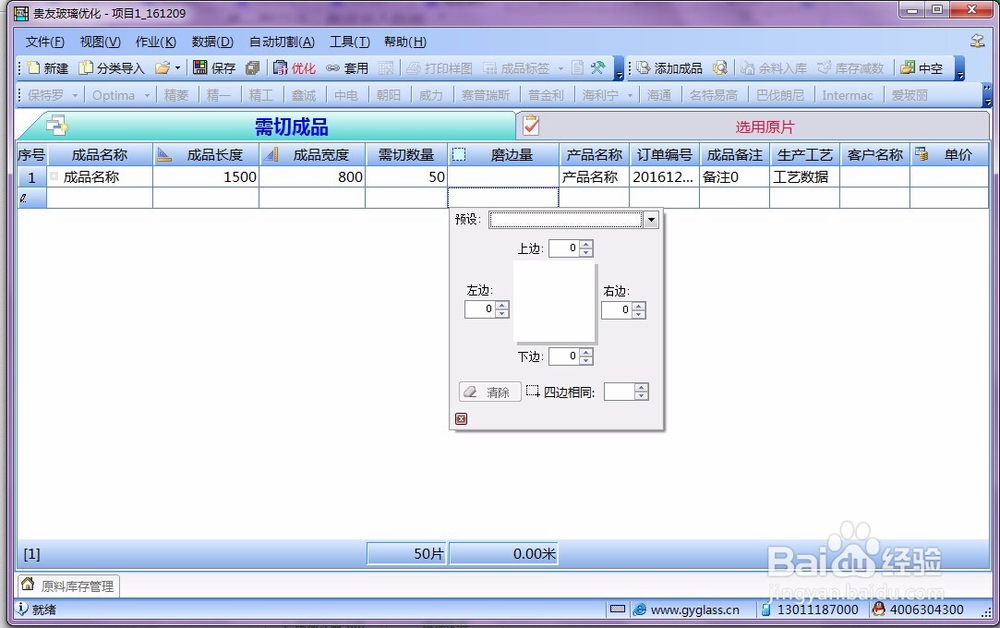
Task: Click the 单价 column header
Action: click(x=950, y=155)
